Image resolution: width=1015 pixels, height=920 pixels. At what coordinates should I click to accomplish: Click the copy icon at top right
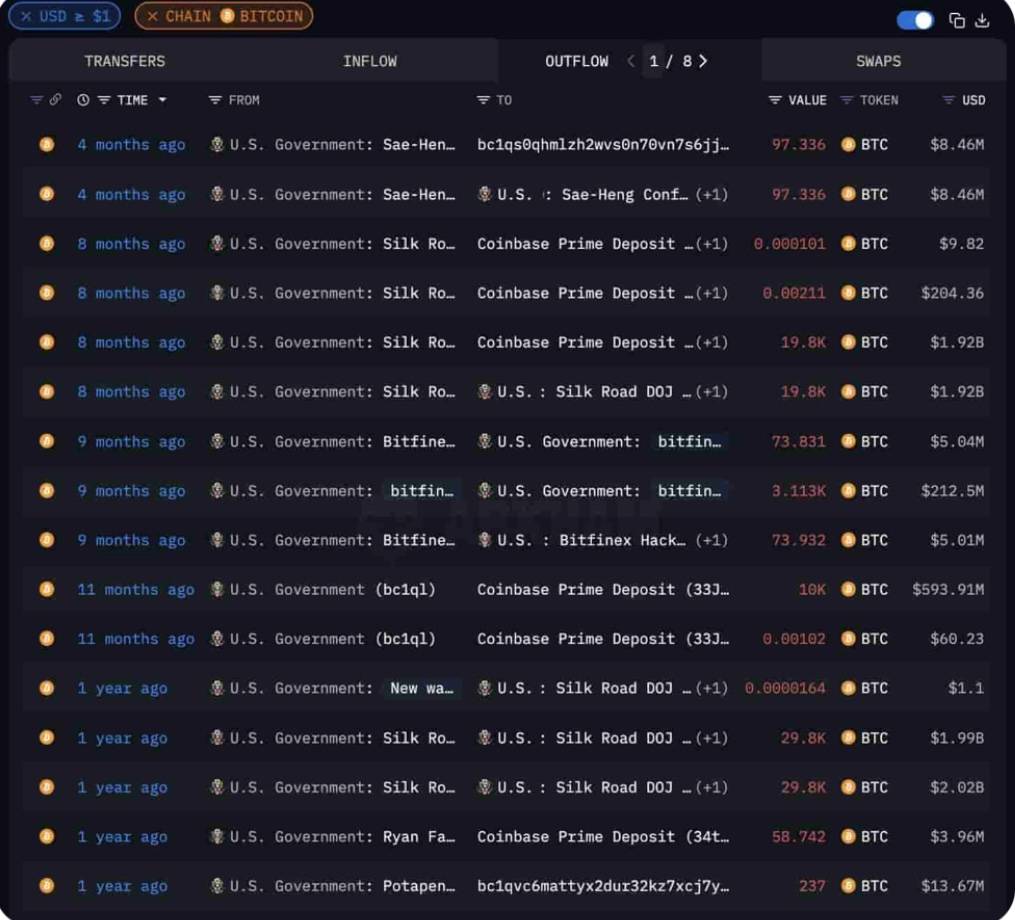pos(957,20)
